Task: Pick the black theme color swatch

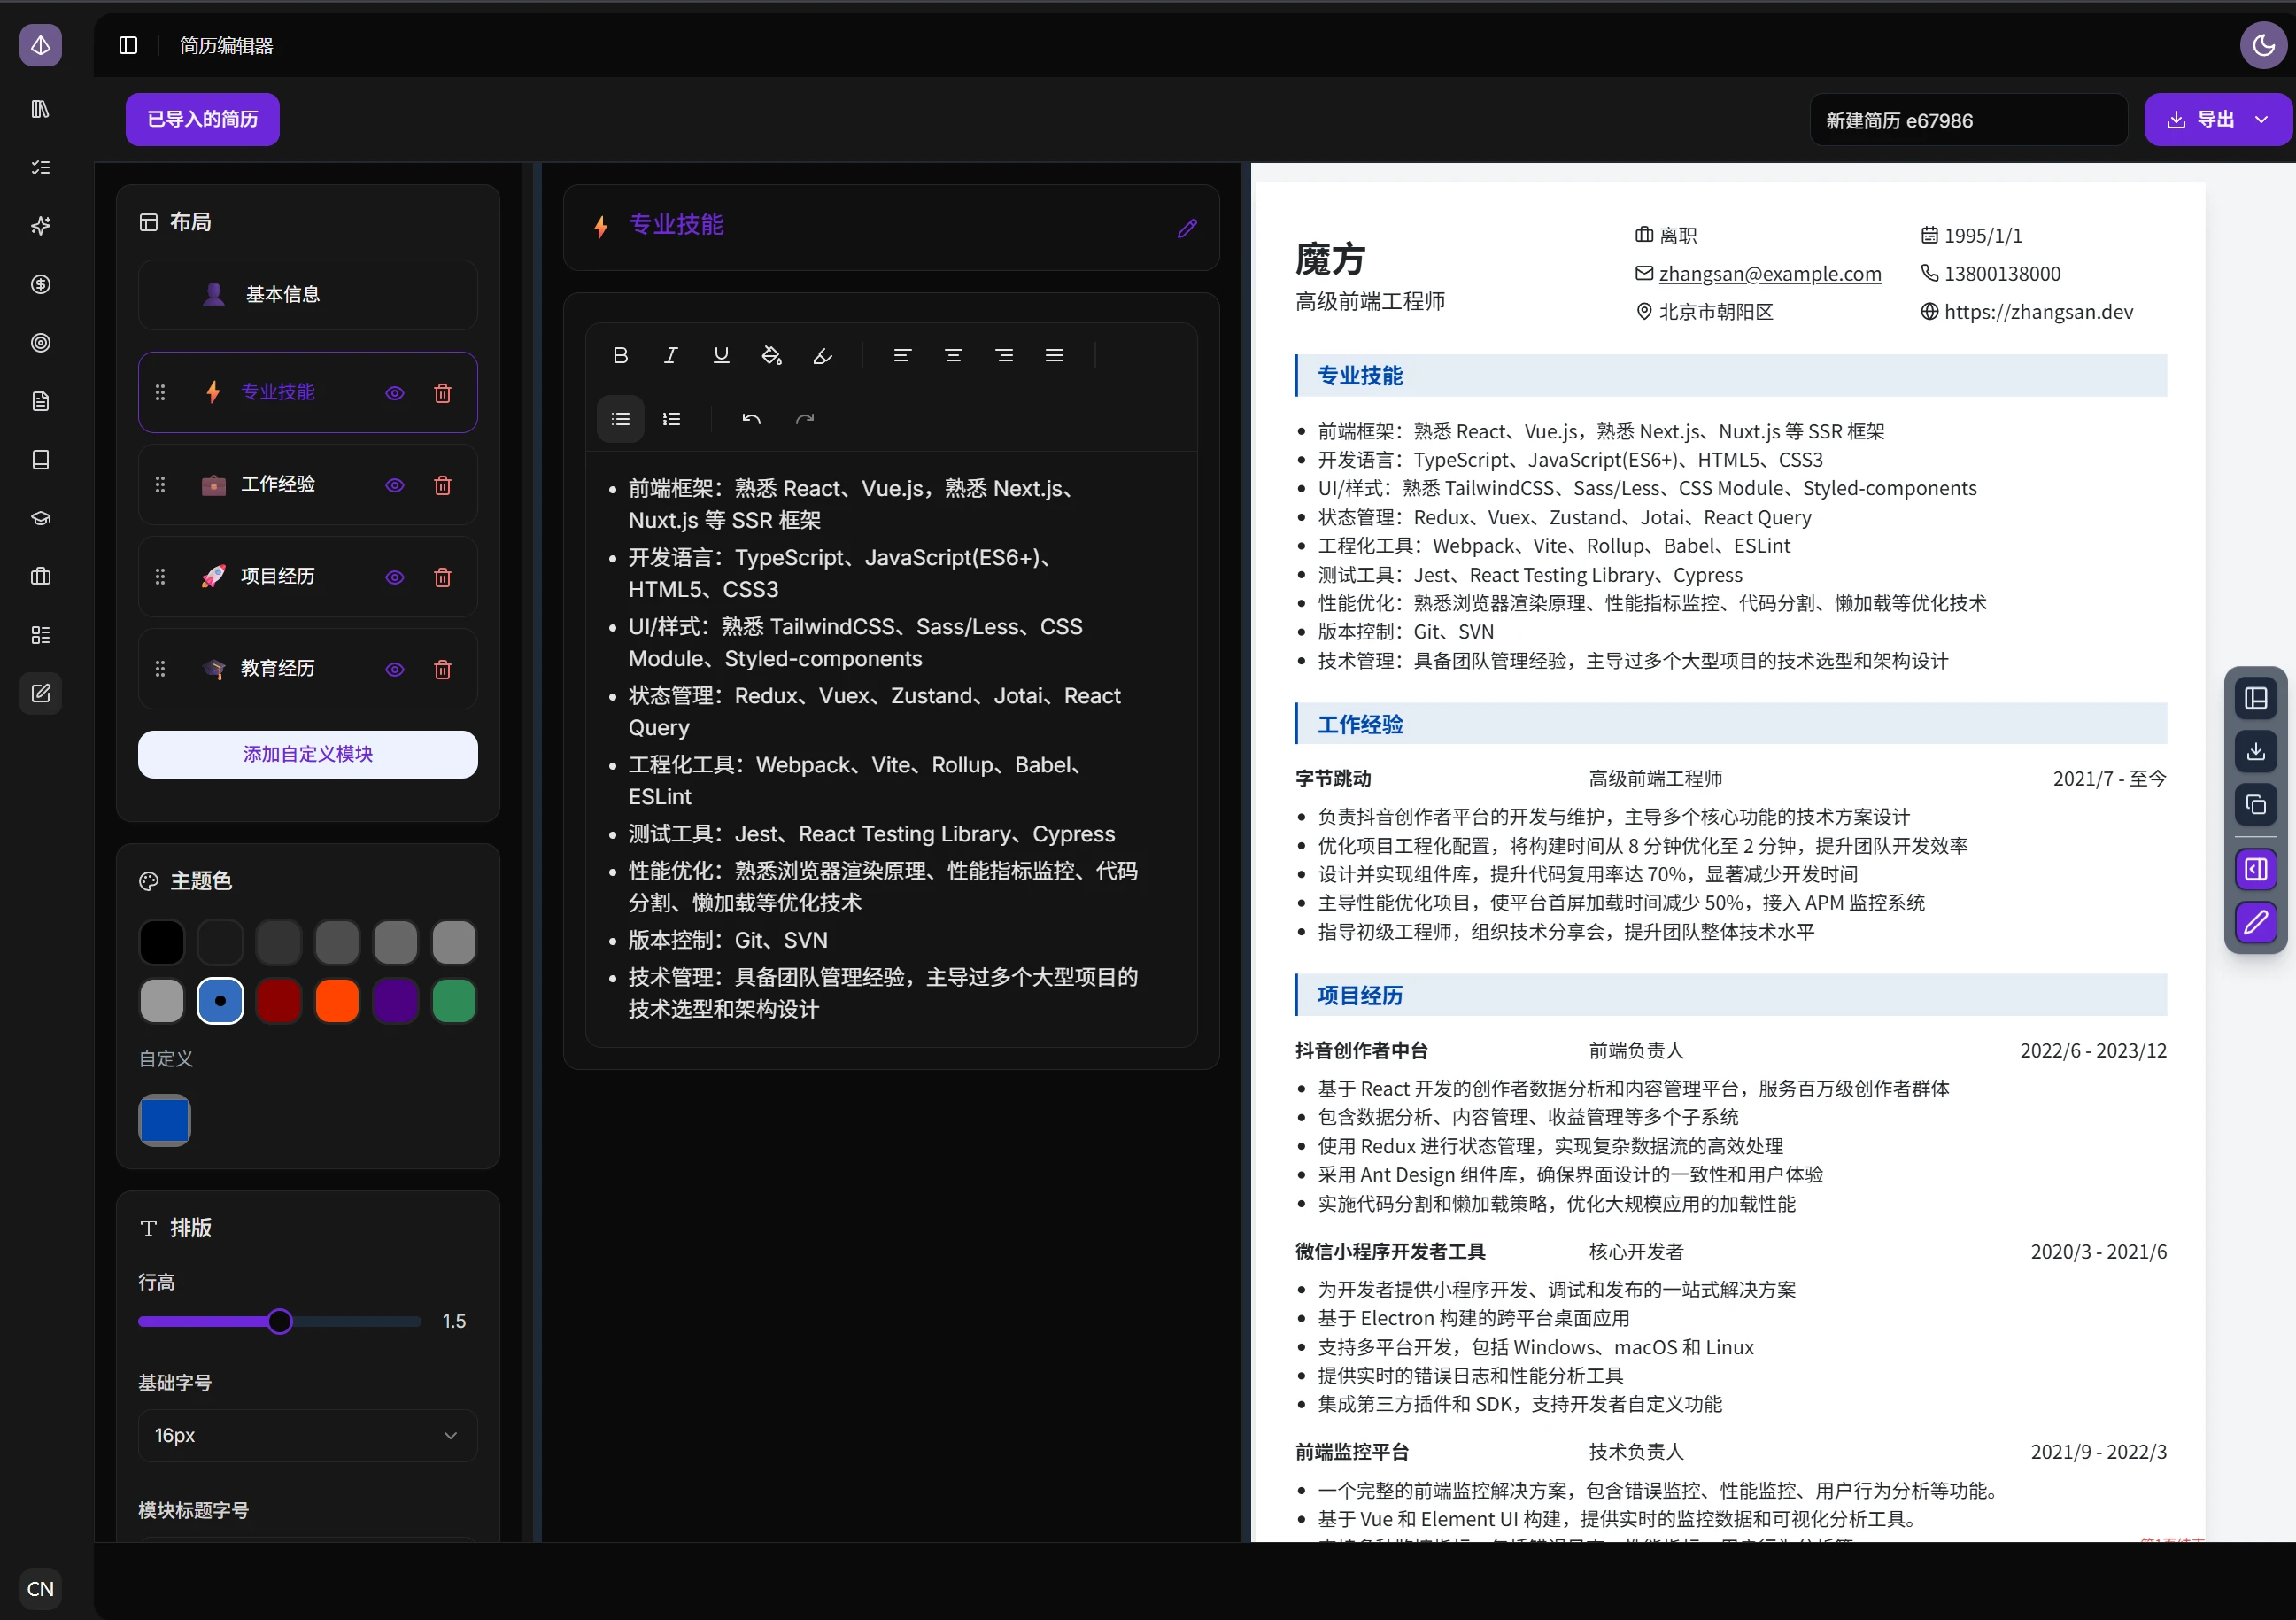Action: pos(162,942)
